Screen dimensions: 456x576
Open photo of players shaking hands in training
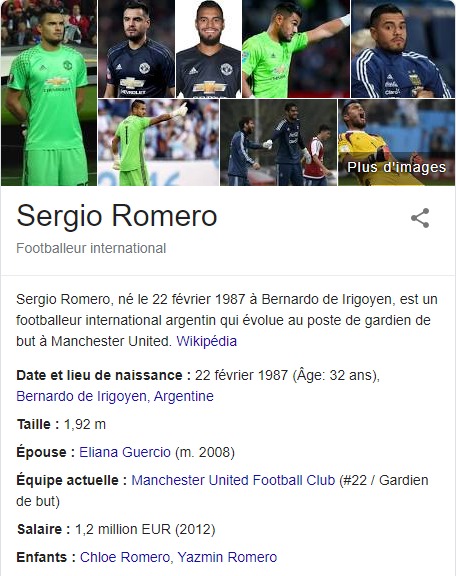coord(279,143)
